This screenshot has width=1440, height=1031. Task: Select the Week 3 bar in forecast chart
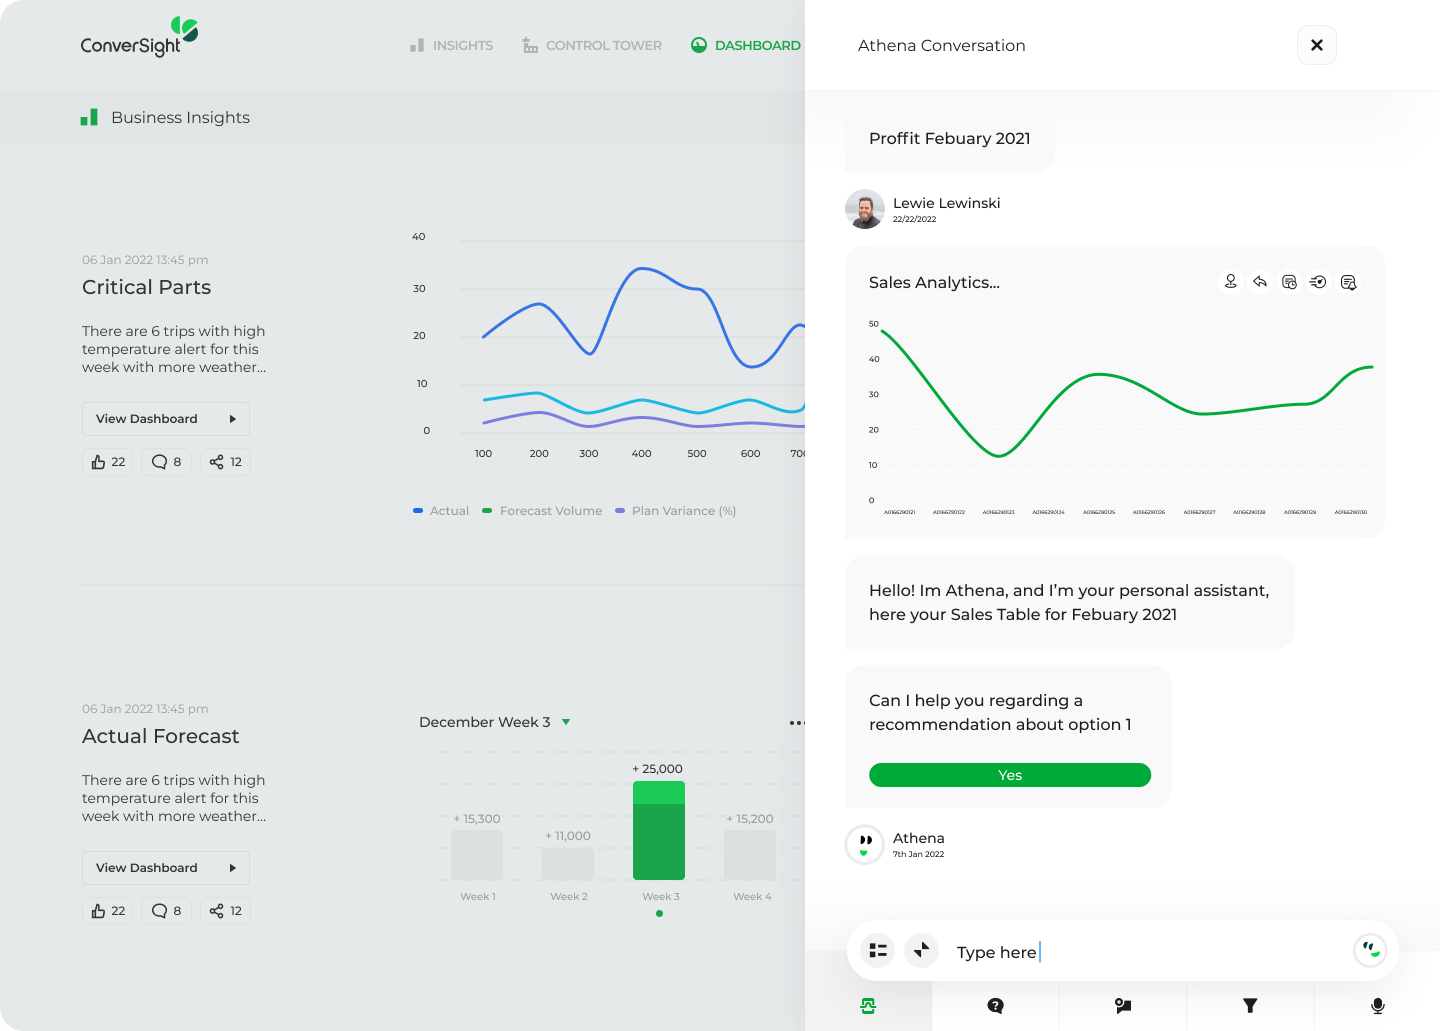click(x=659, y=830)
